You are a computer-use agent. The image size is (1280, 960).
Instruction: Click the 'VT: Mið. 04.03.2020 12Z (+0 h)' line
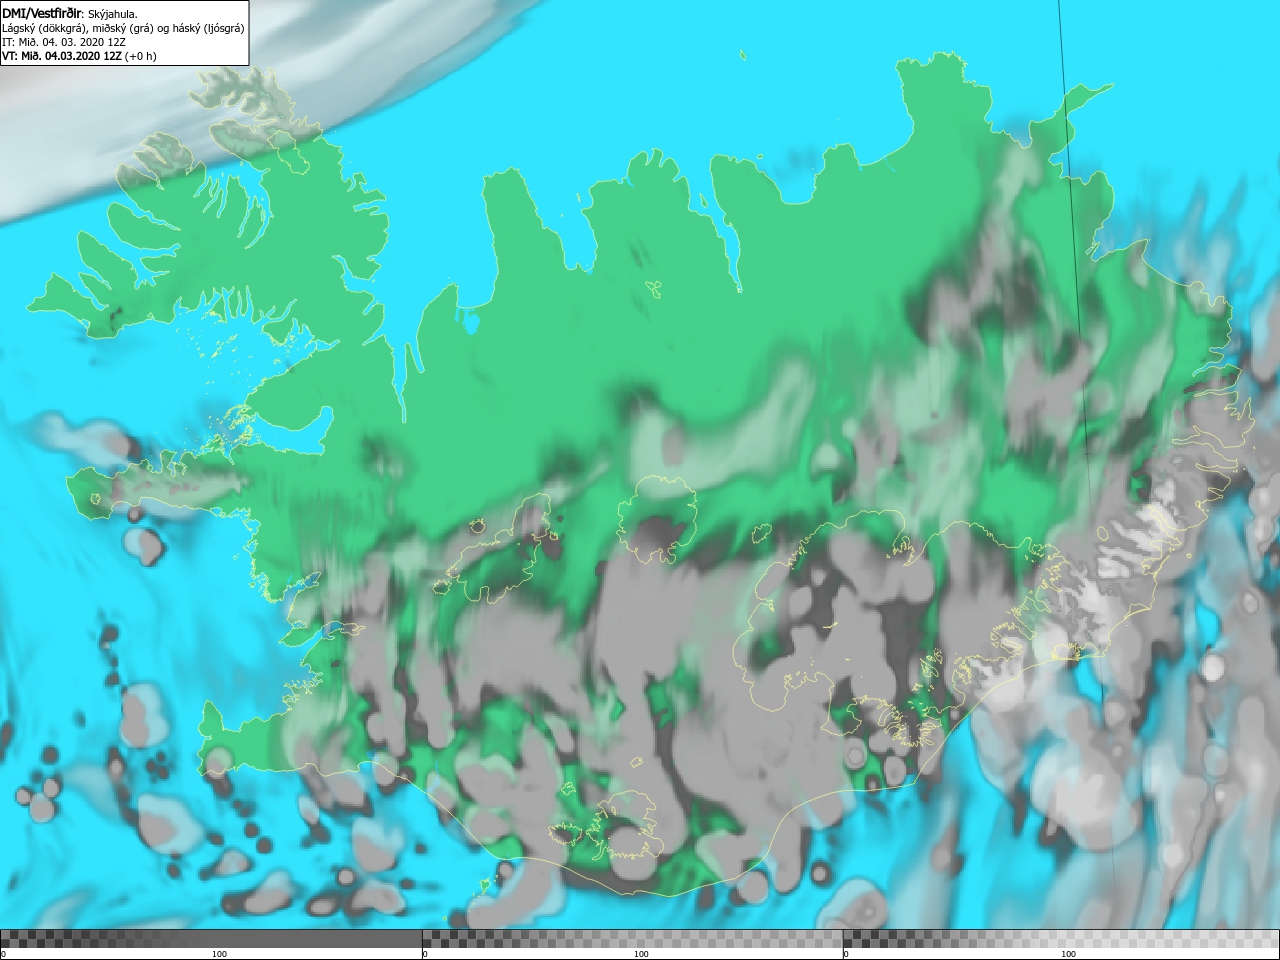[79, 56]
